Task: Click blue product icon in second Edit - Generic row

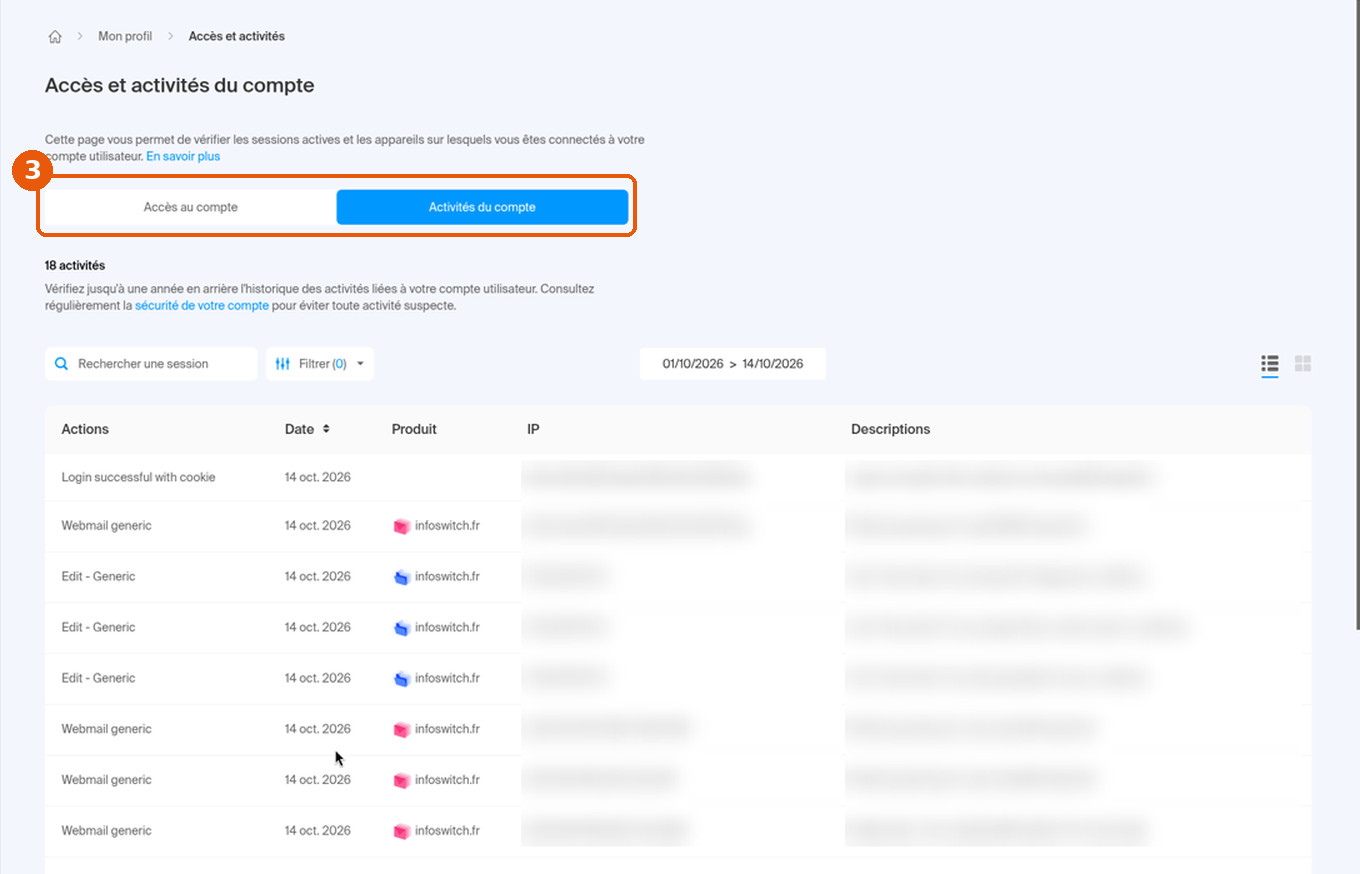Action: [x=402, y=628]
